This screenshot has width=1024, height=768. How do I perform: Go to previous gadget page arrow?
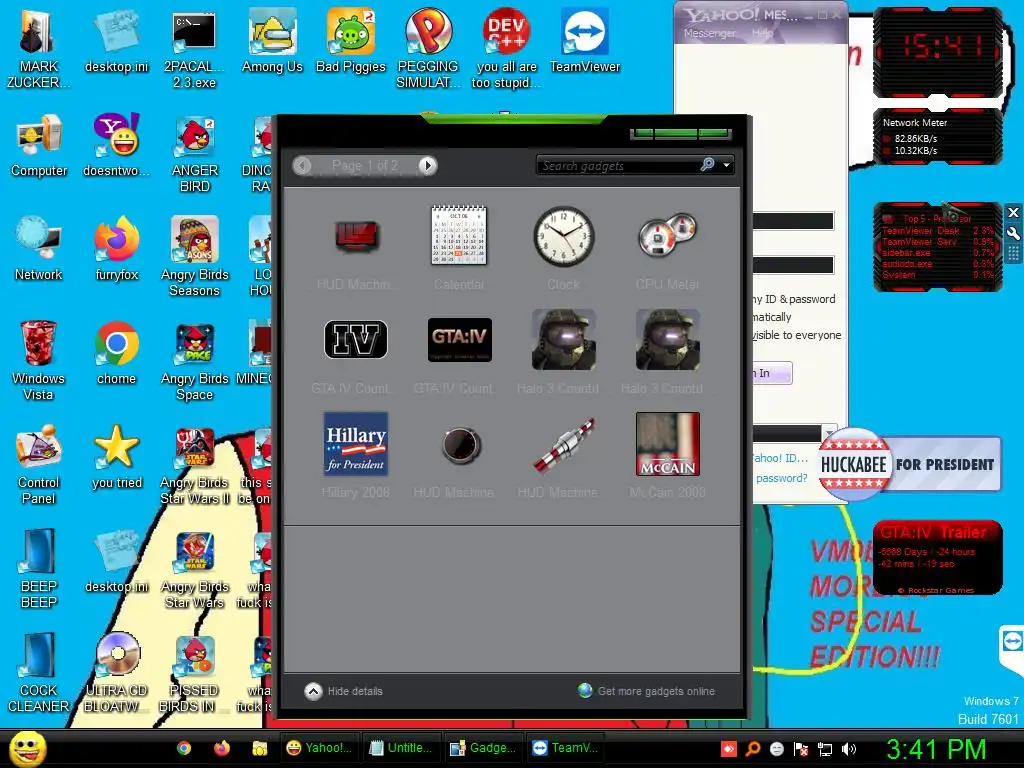[302, 165]
